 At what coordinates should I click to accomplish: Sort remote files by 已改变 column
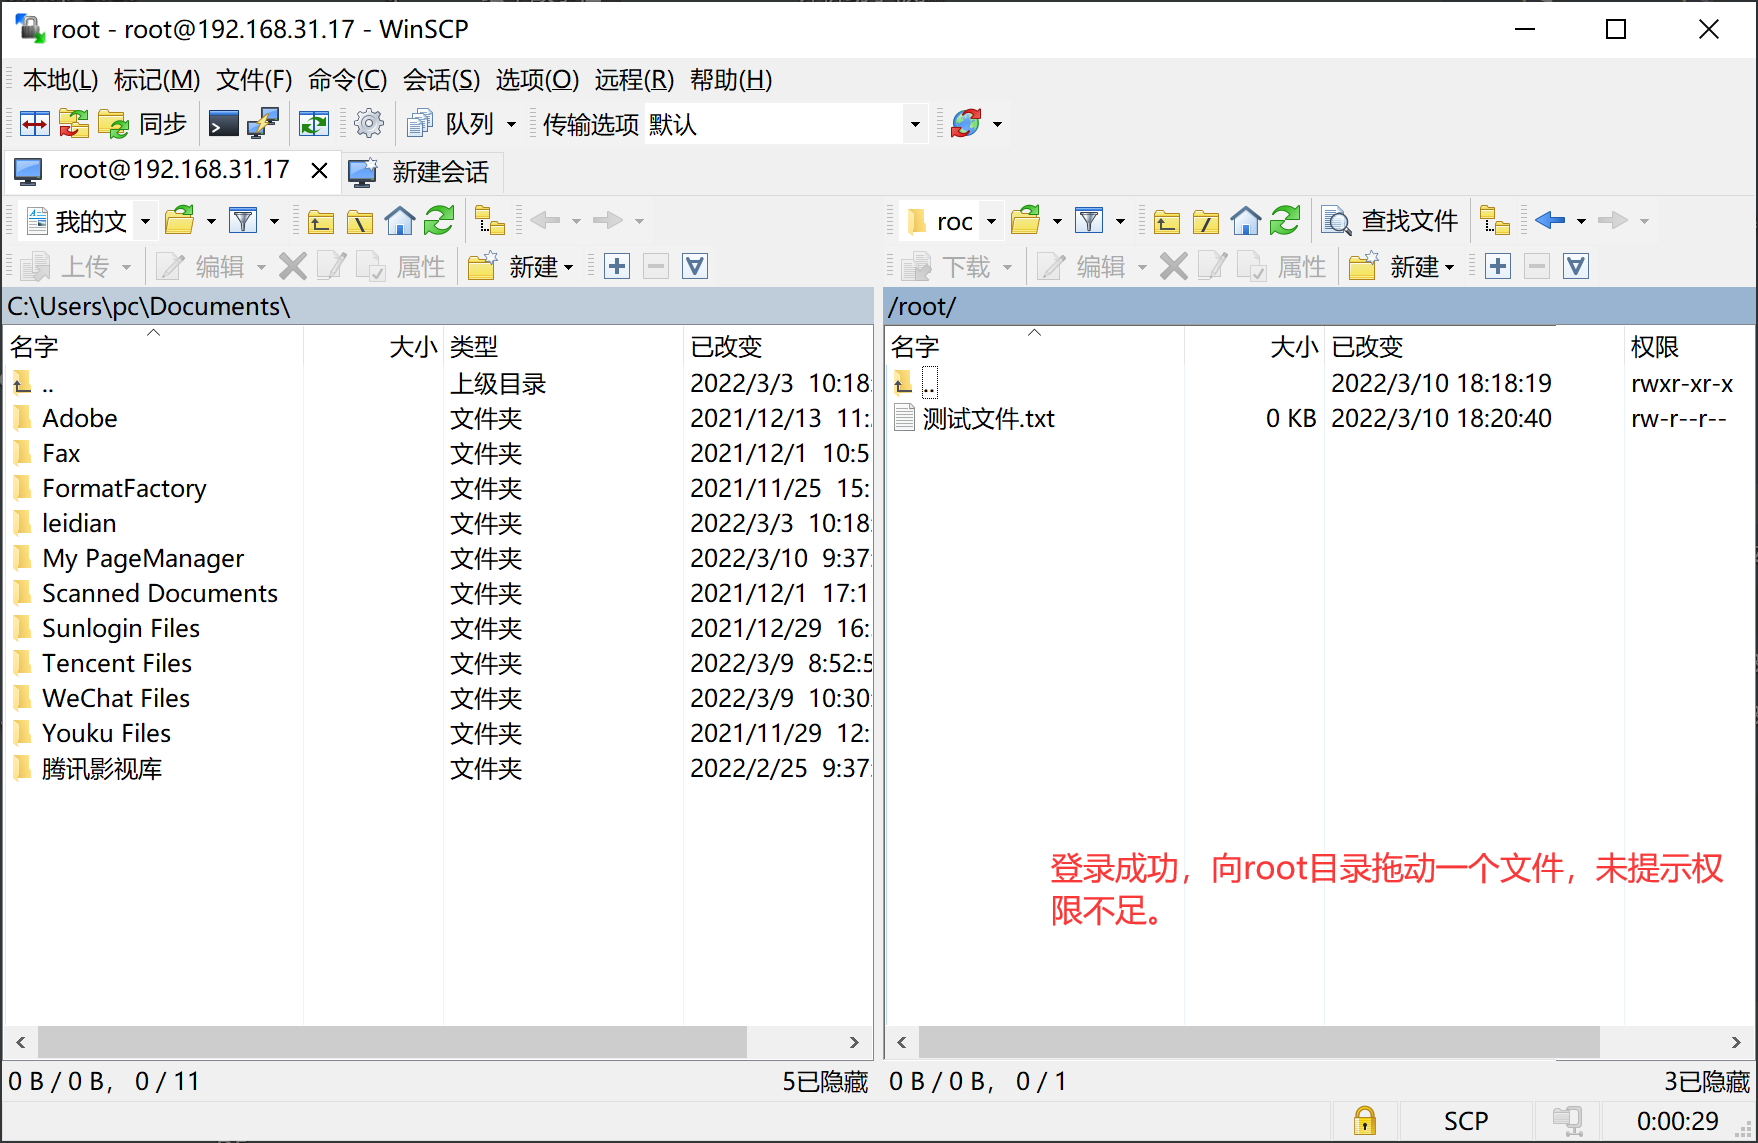click(x=1473, y=346)
